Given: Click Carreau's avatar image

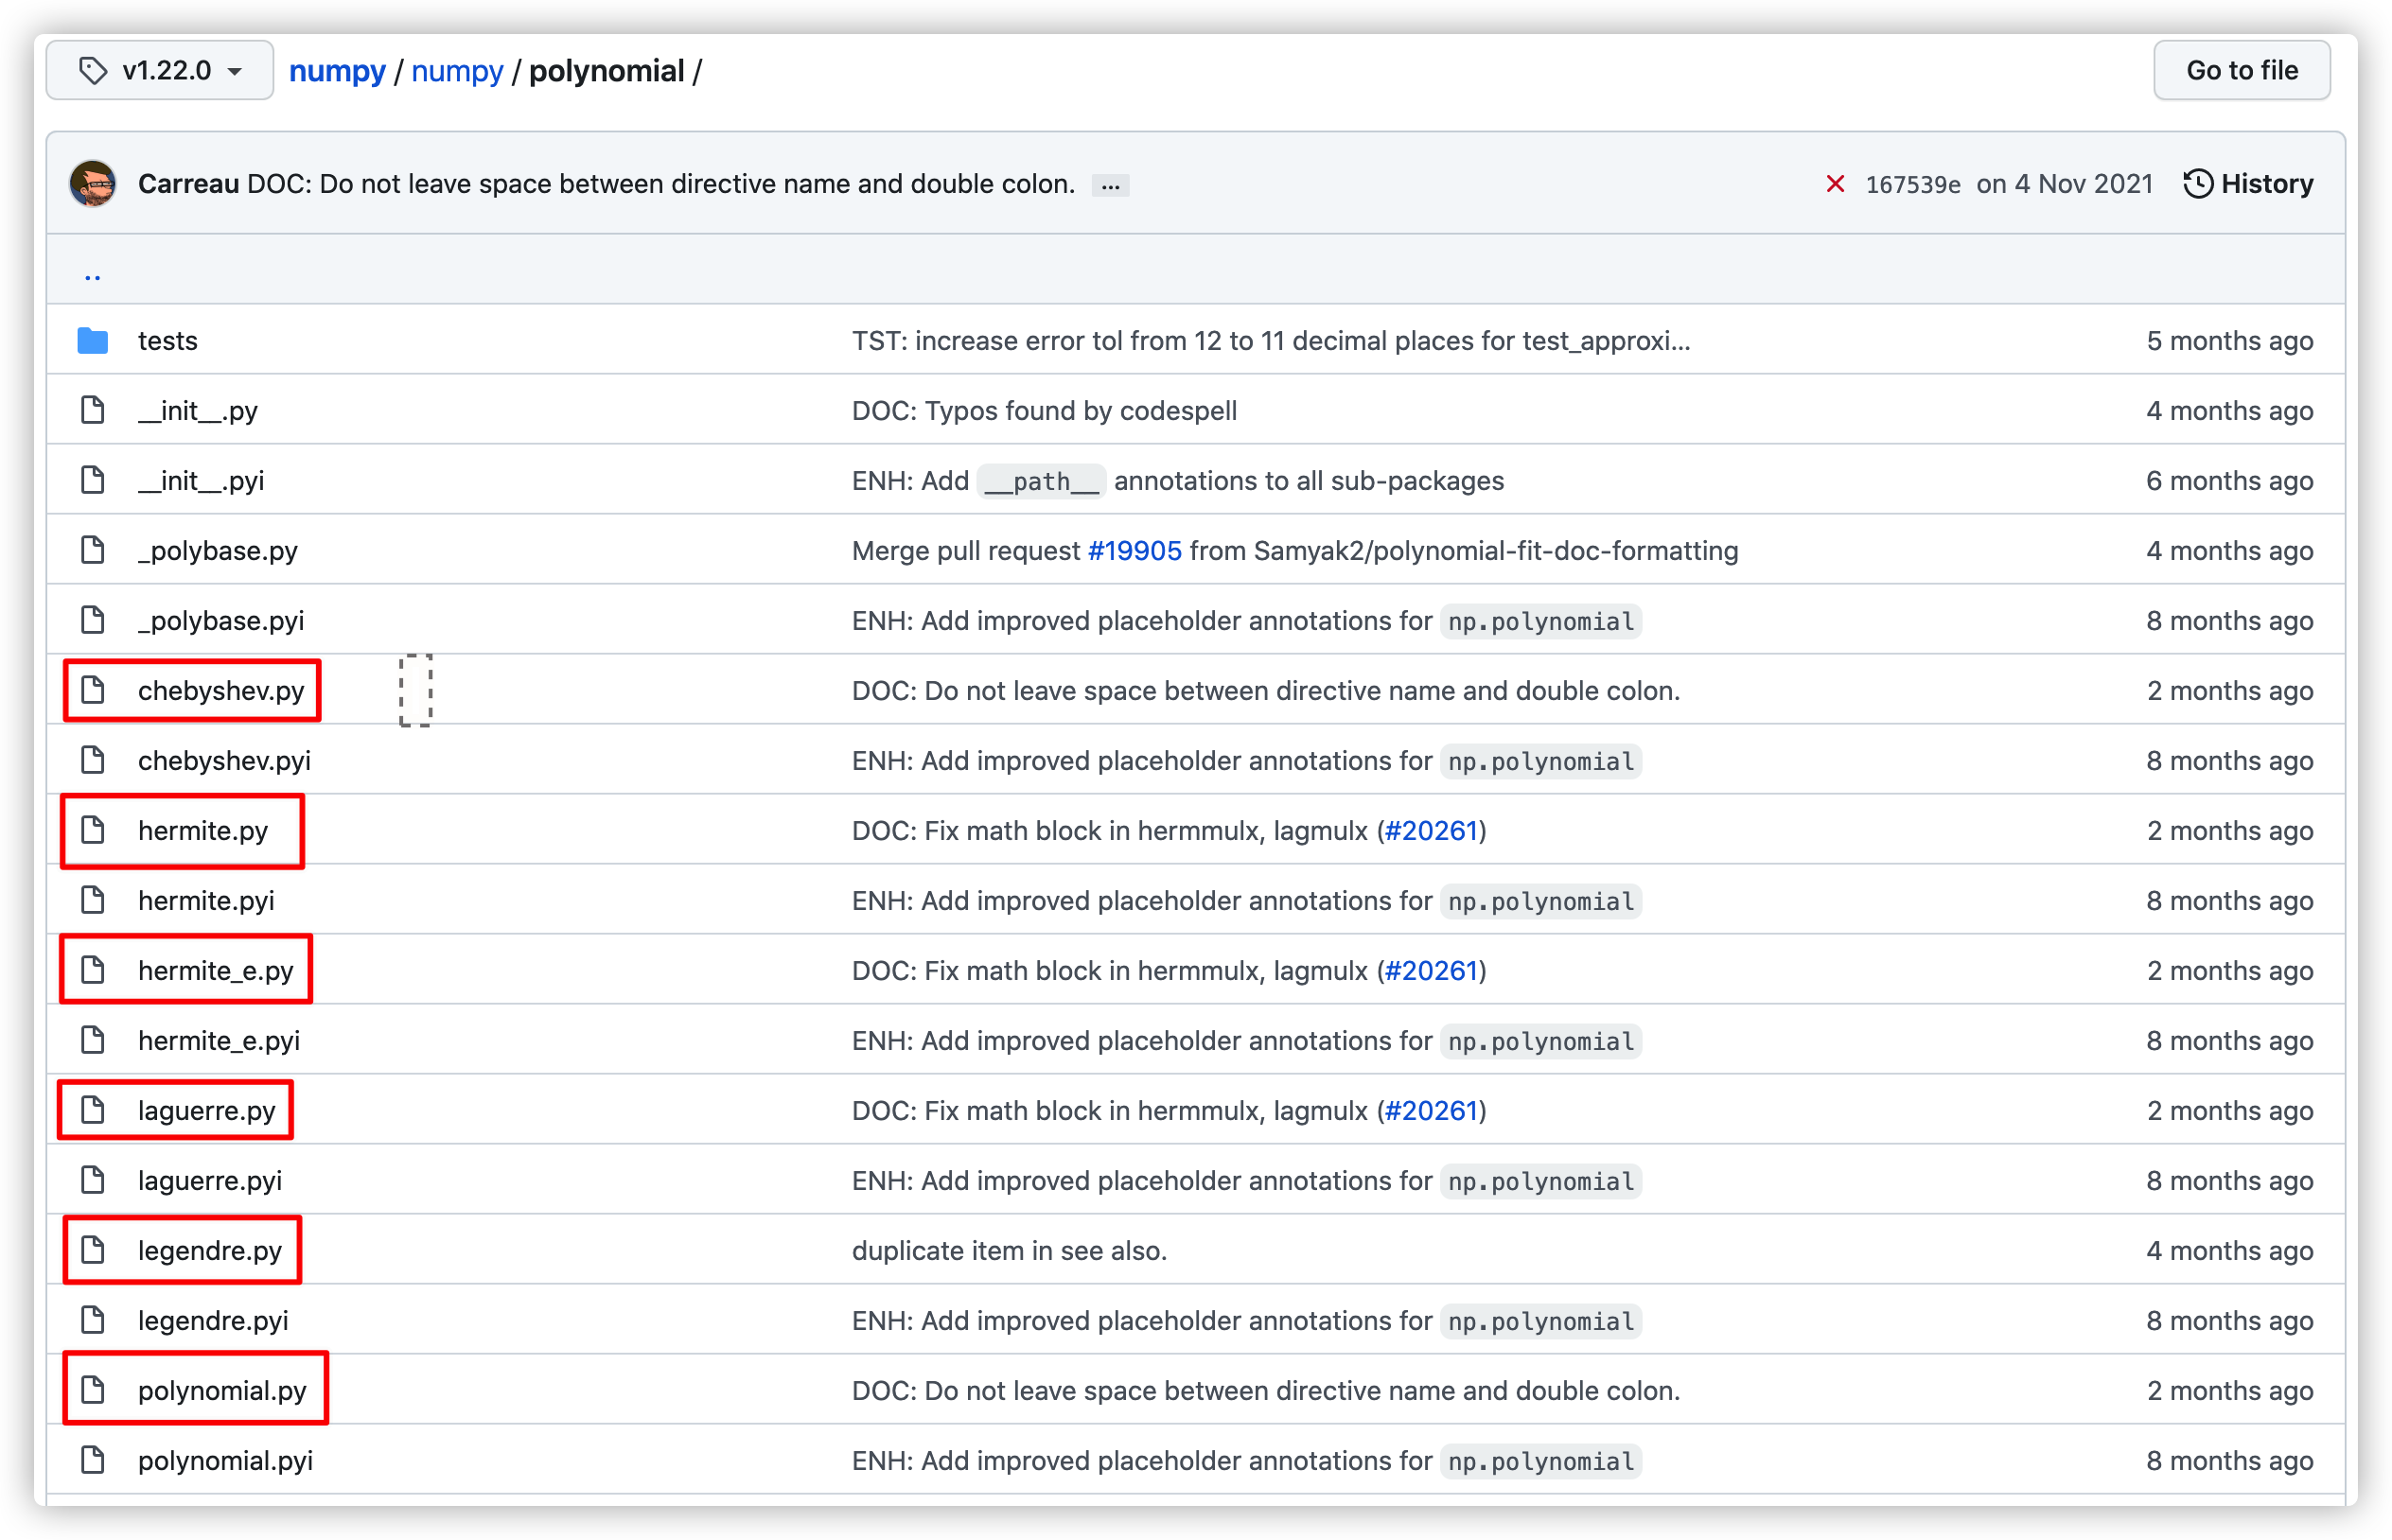Looking at the screenshot, I should (x=93, y=184).
